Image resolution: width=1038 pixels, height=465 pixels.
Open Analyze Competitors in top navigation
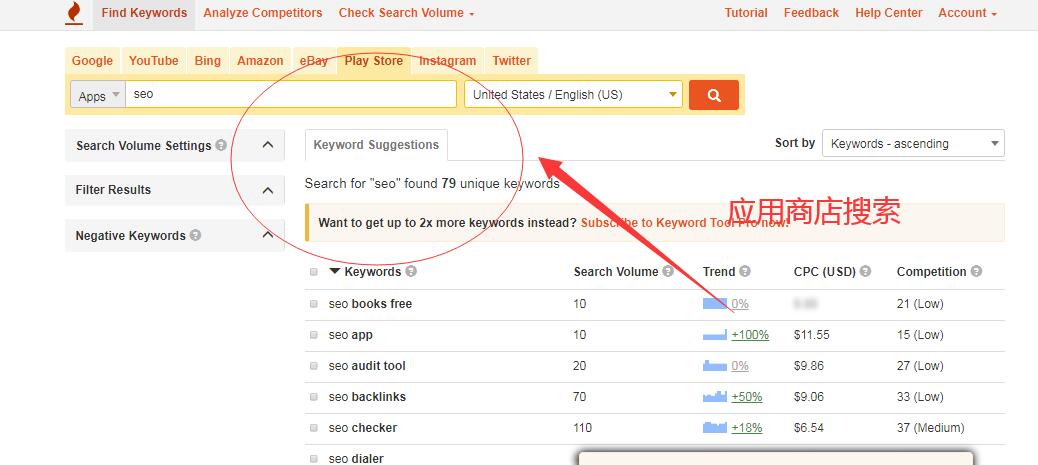(x=263, y=13)
